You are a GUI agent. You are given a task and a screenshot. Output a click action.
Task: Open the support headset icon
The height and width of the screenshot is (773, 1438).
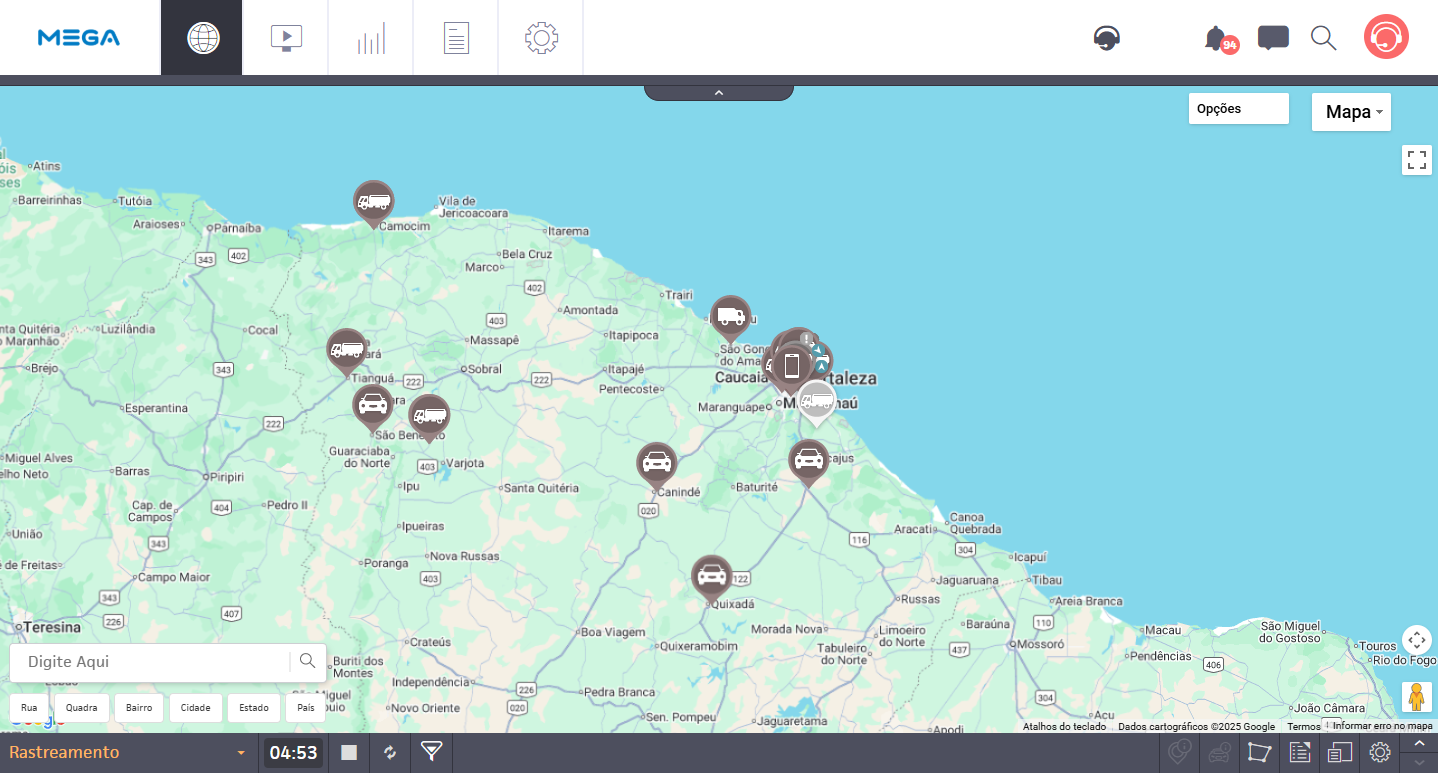(1106, 38)
